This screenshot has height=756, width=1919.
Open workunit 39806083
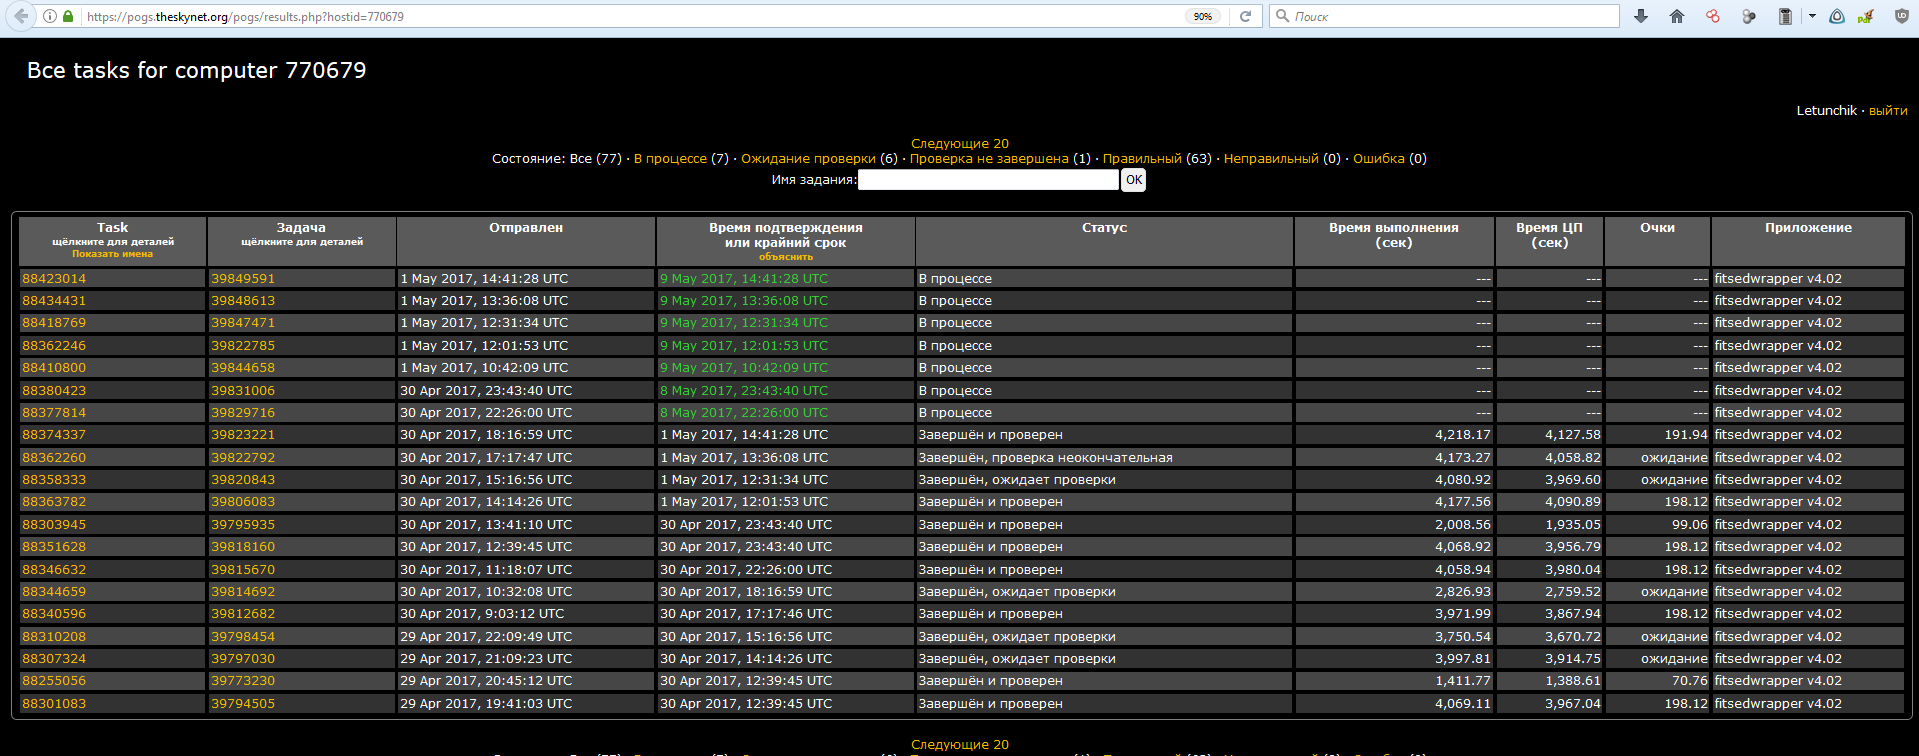[243, 501]
